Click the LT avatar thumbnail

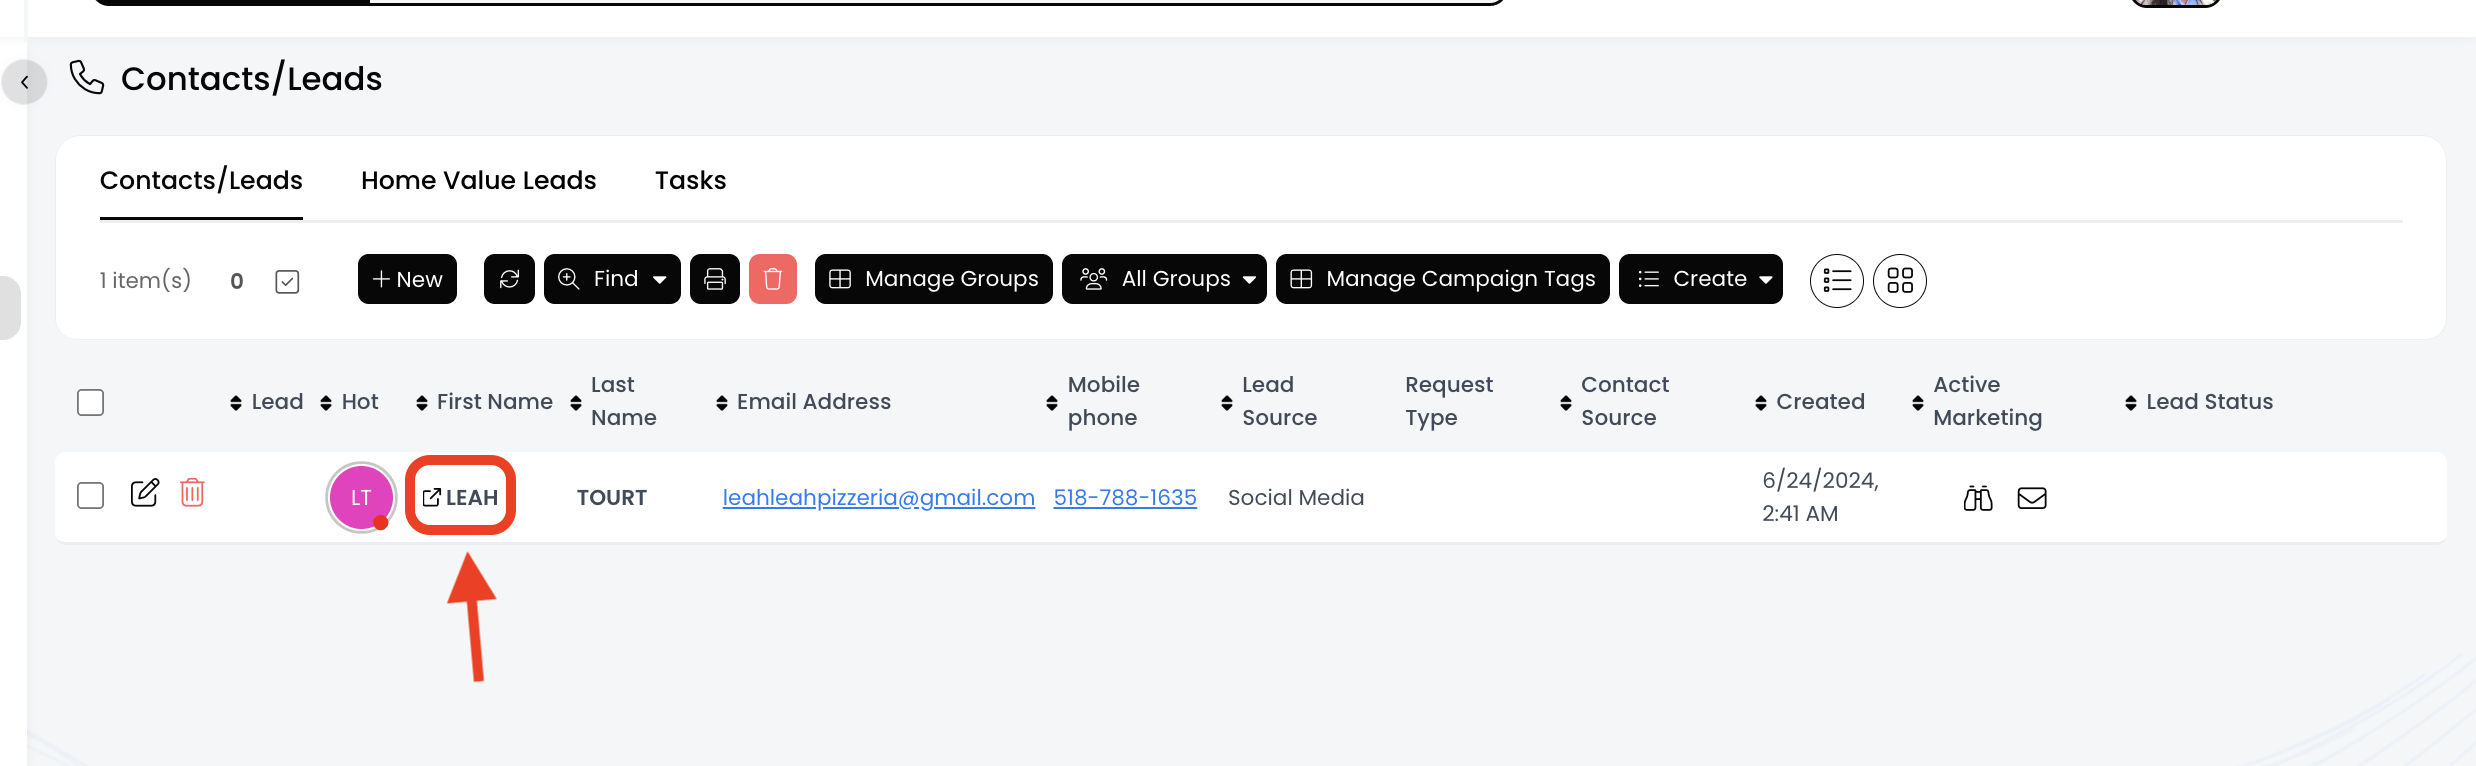point(361,497)
